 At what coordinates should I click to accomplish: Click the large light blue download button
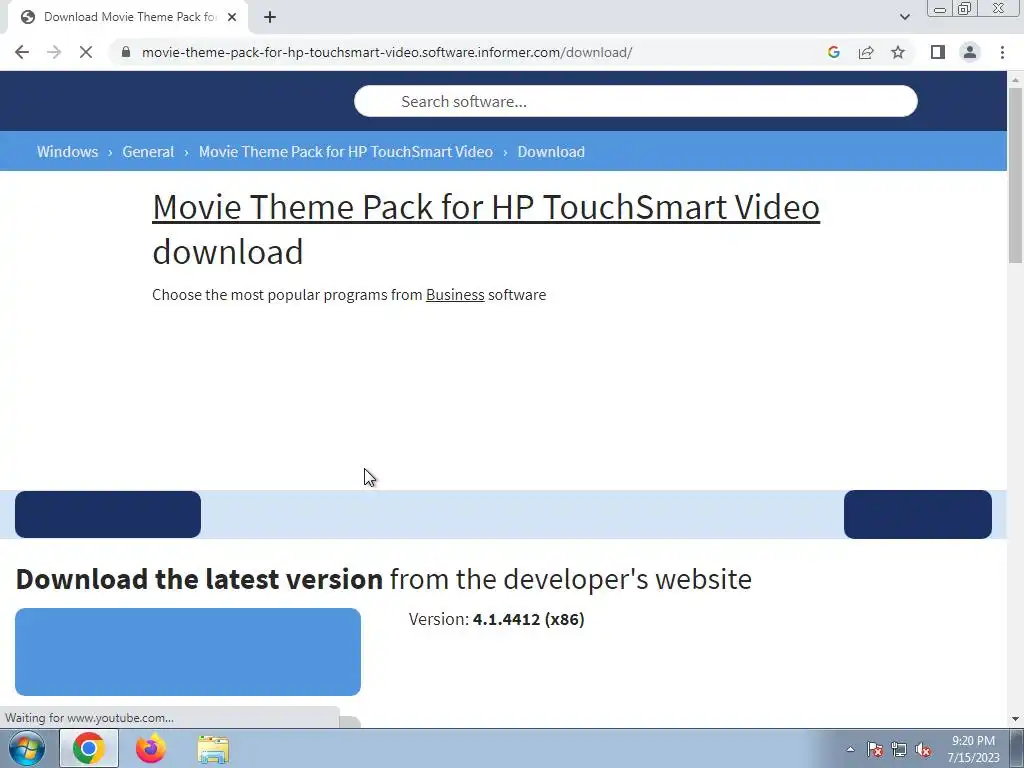(x=188, y=652)
